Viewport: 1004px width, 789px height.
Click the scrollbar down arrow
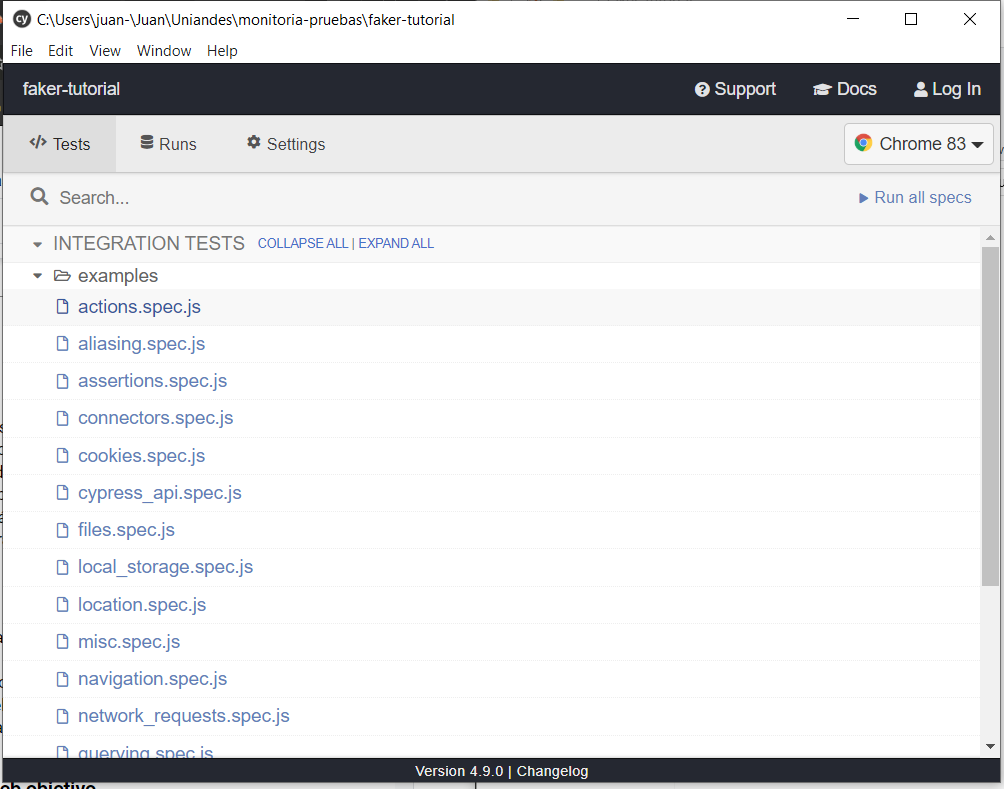point(990,746)
